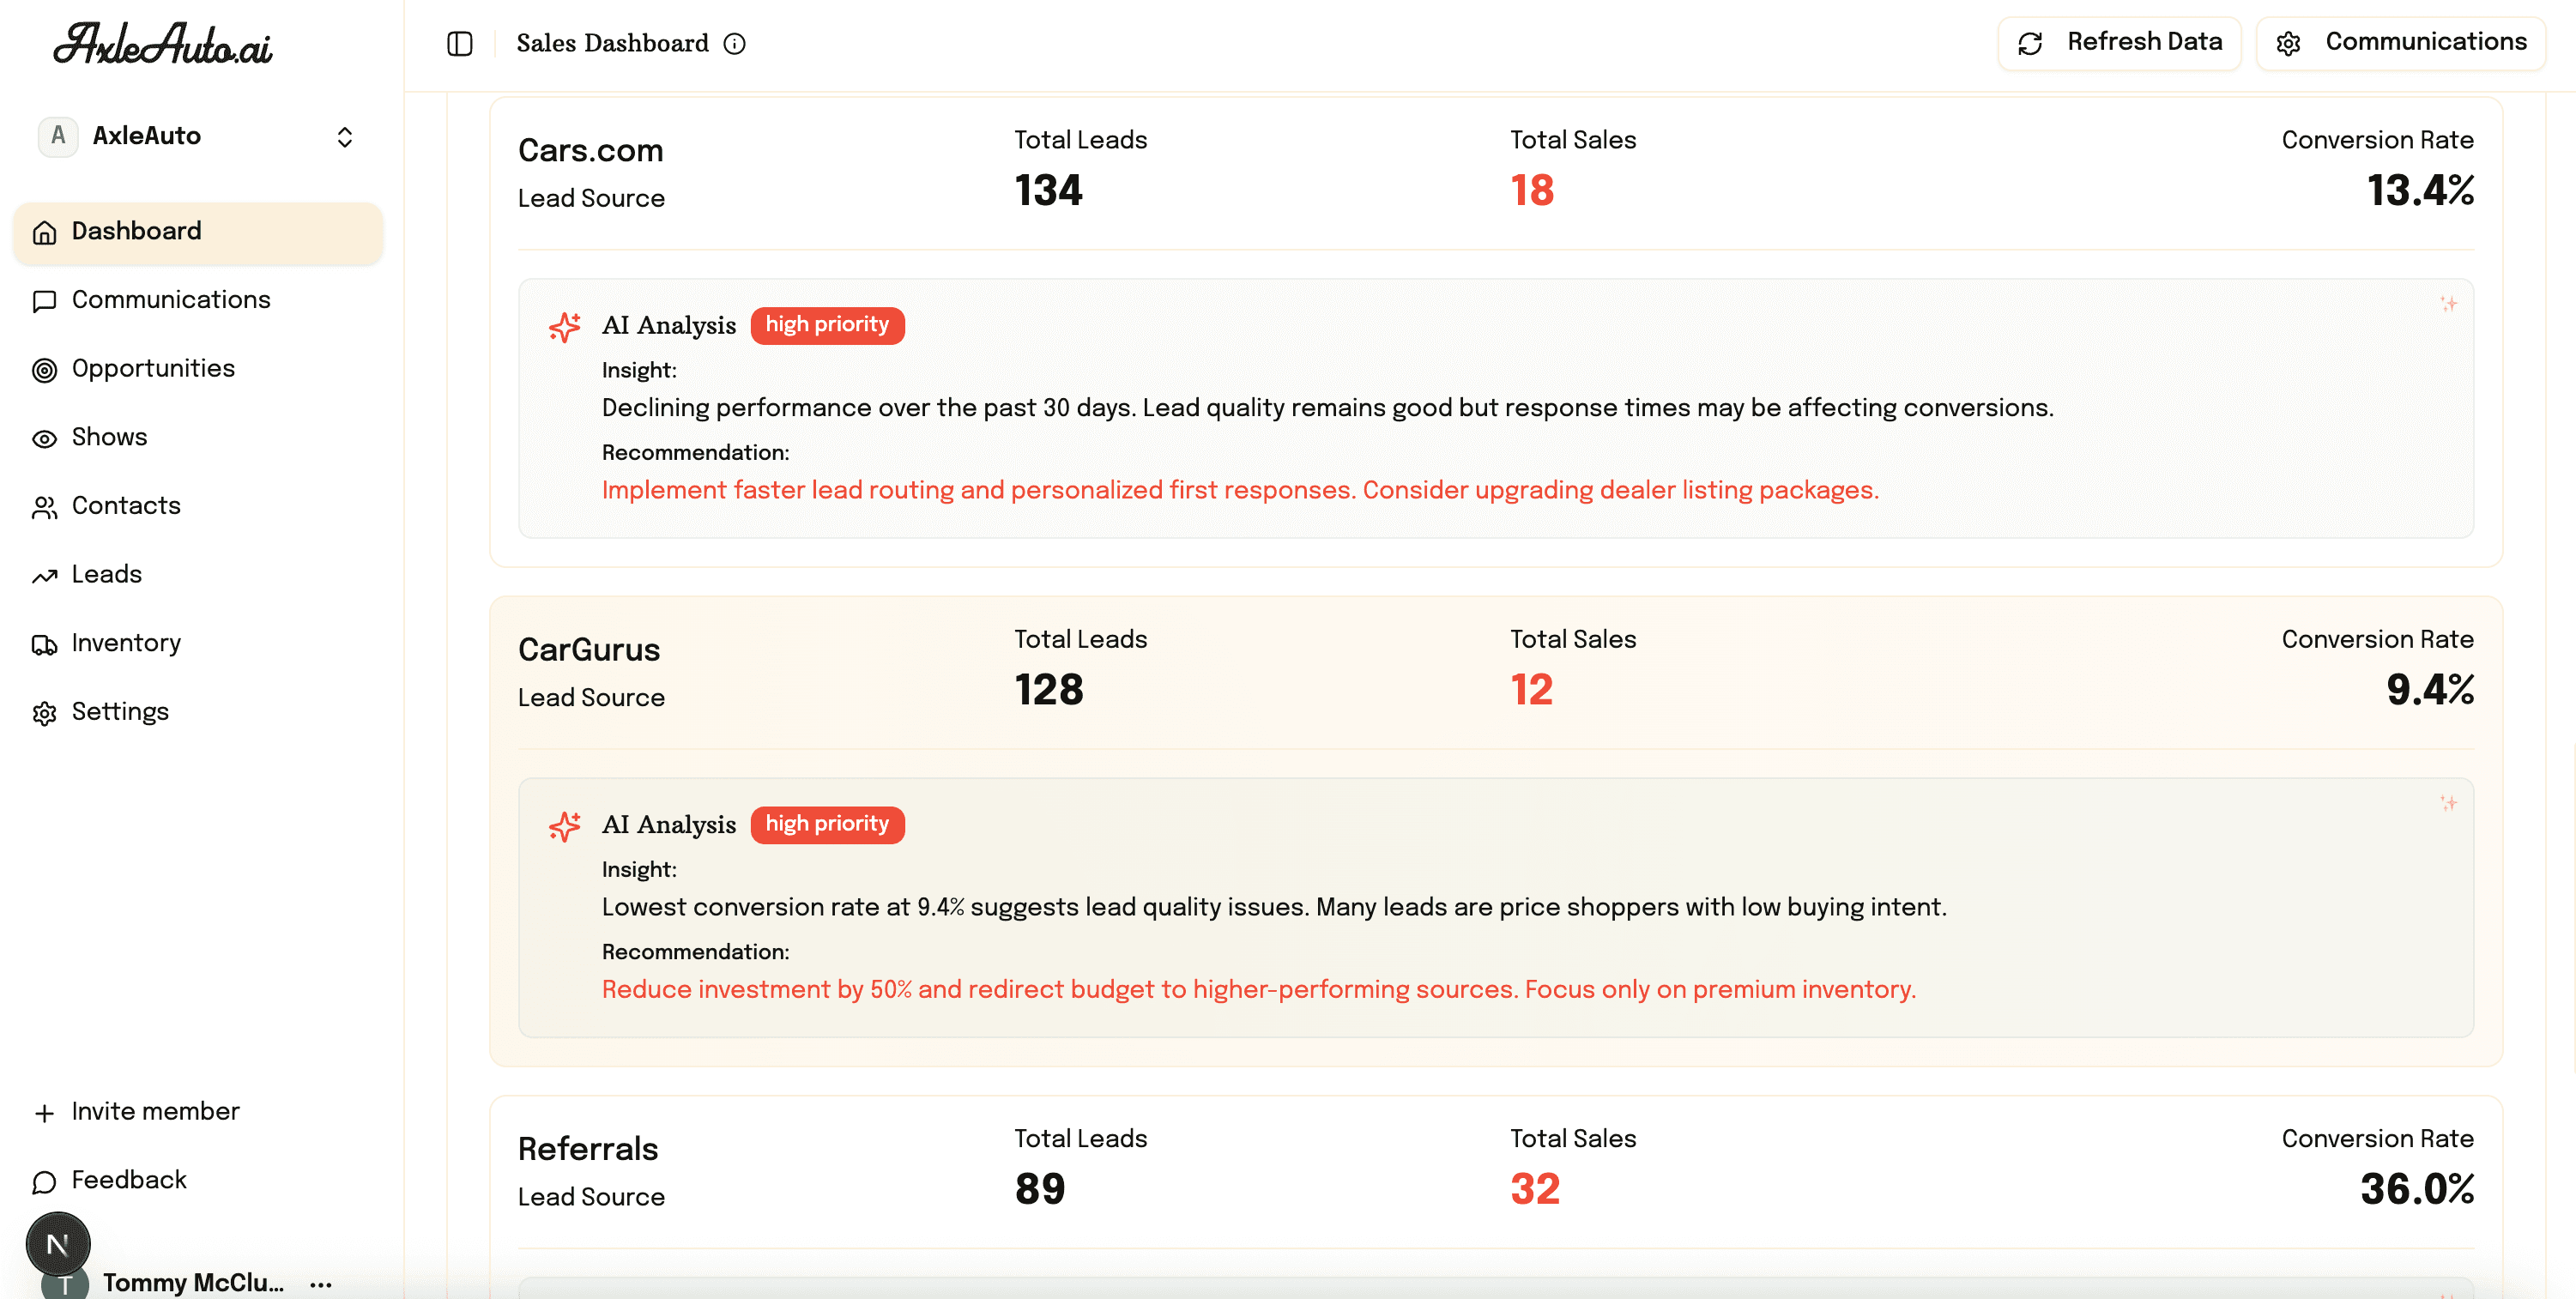This screenshot has width=2576, height=1299.
Task: Click the AxleAuto avatar badge
Action: [x=58, y=136]
